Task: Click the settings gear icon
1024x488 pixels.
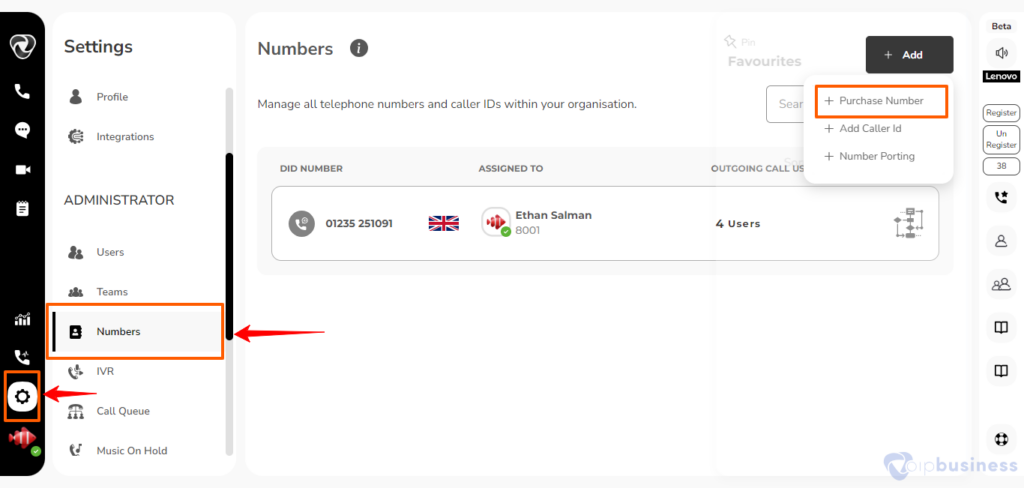Action: click(x=22, y=396)
